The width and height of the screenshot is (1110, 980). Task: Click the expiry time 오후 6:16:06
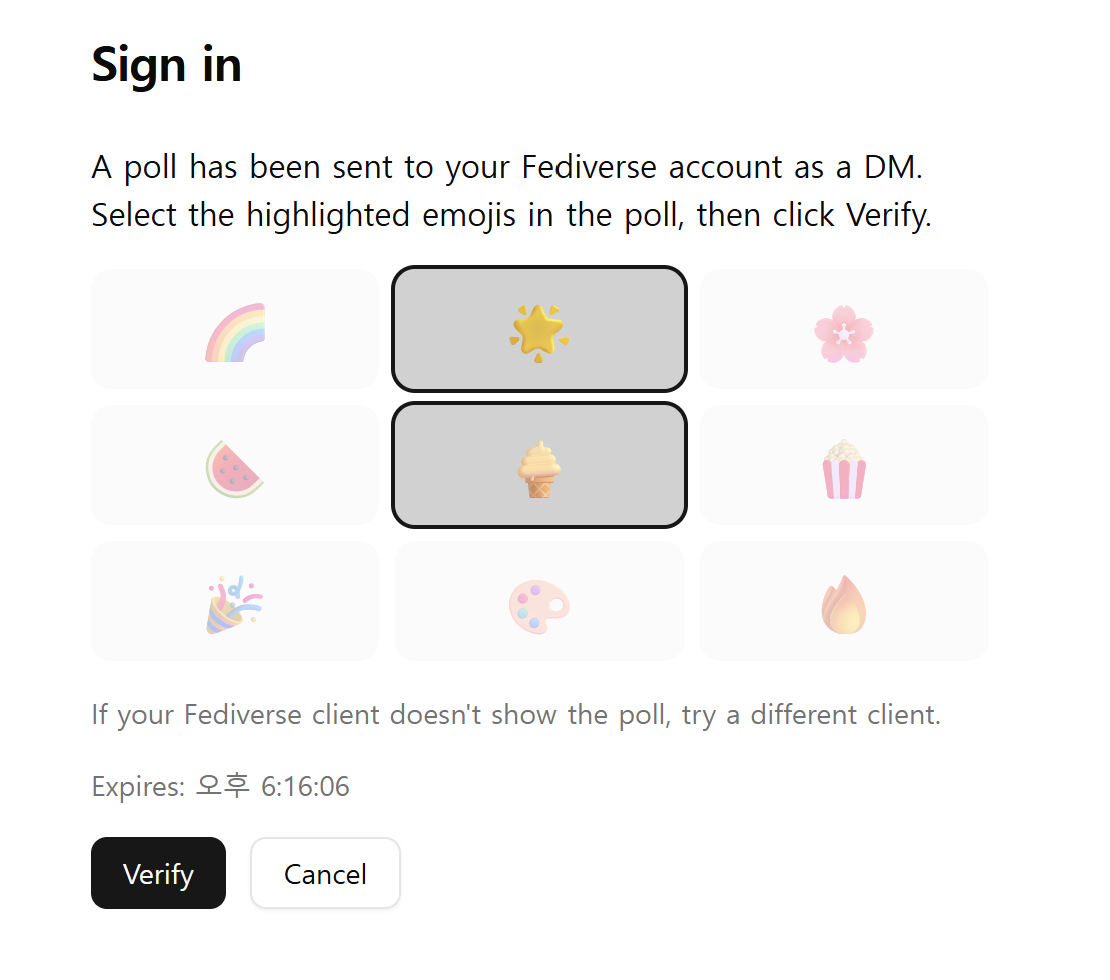(272, 787)
